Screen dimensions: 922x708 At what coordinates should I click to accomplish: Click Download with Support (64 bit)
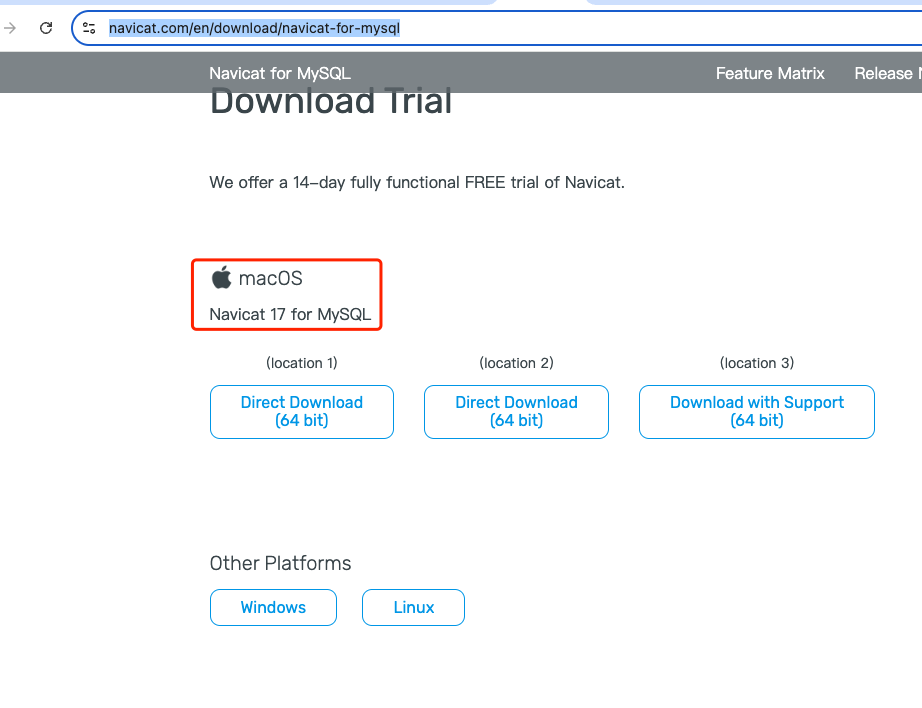(757, 412)
